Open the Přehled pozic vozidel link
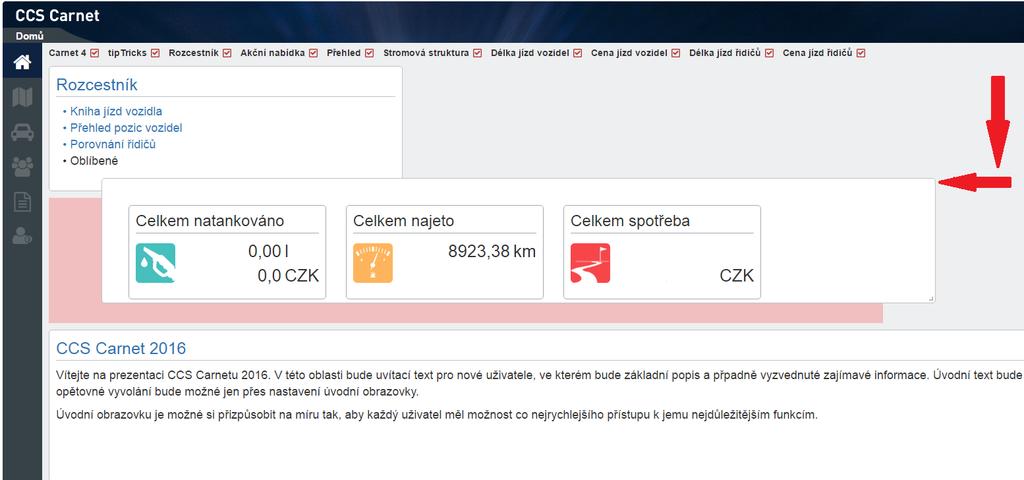 click(126, 128)
